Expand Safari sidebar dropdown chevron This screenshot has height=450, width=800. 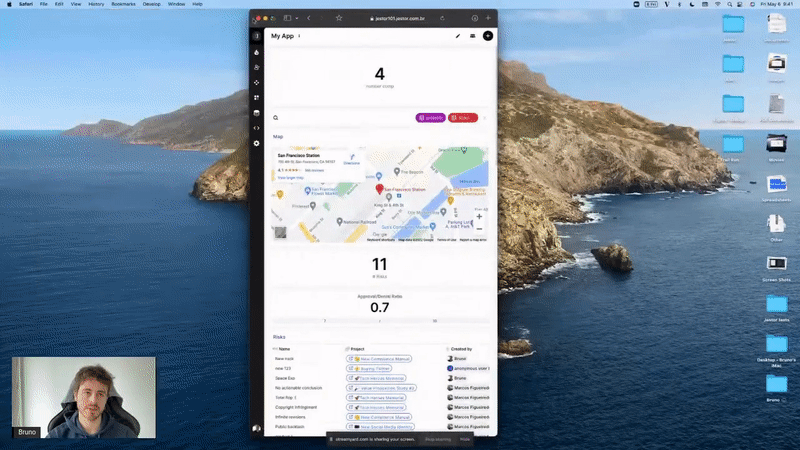[x=296, y=18]
